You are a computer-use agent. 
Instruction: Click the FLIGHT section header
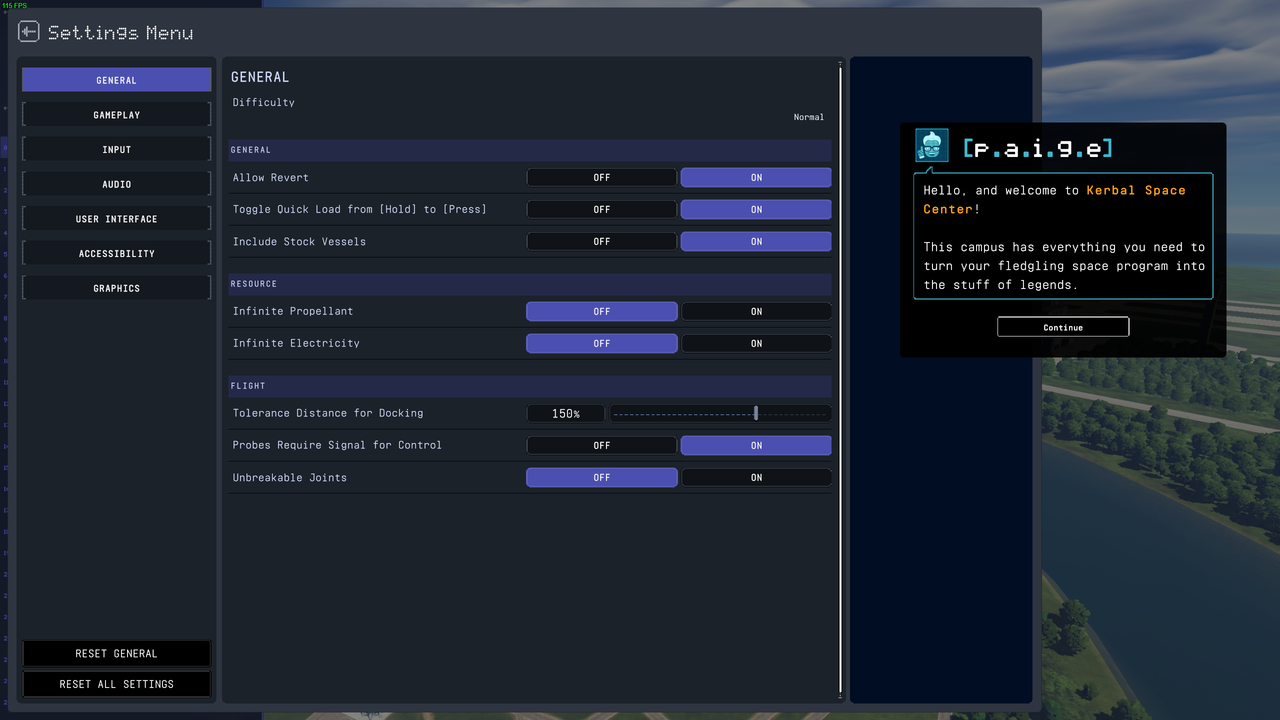(x=530, y=386)
